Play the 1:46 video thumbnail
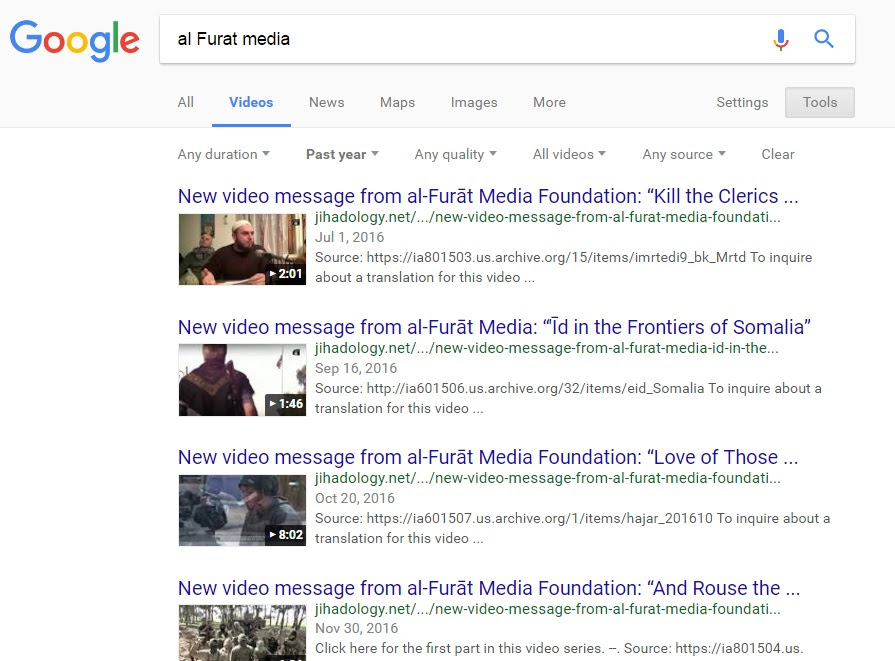Viewport: 895px width, 661px height. point(242,380)
